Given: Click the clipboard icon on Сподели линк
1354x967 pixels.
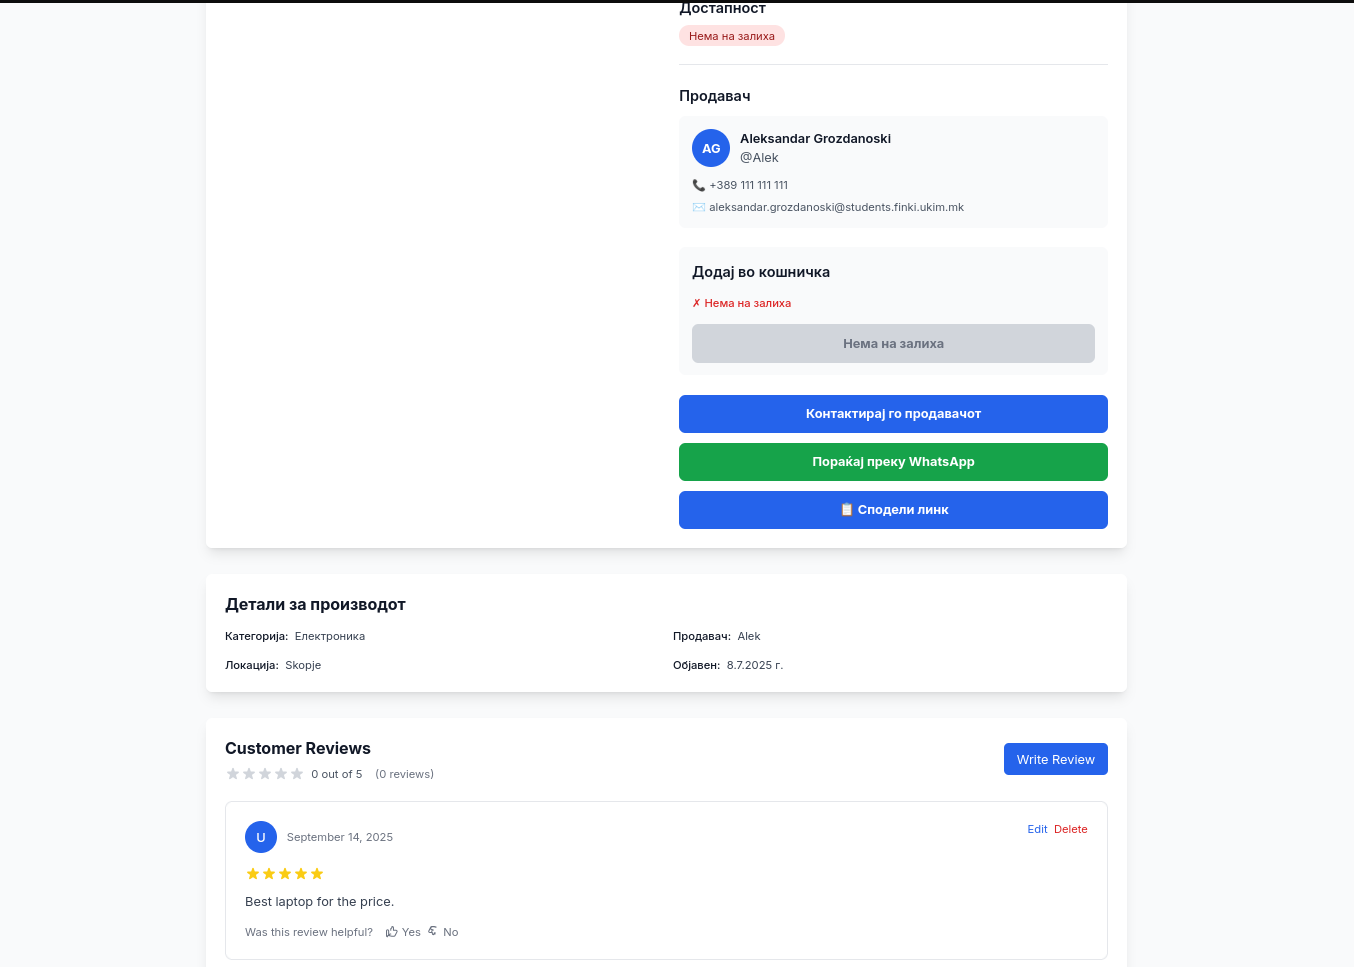Looking at the screenshot, I should [x=846, y=510].
